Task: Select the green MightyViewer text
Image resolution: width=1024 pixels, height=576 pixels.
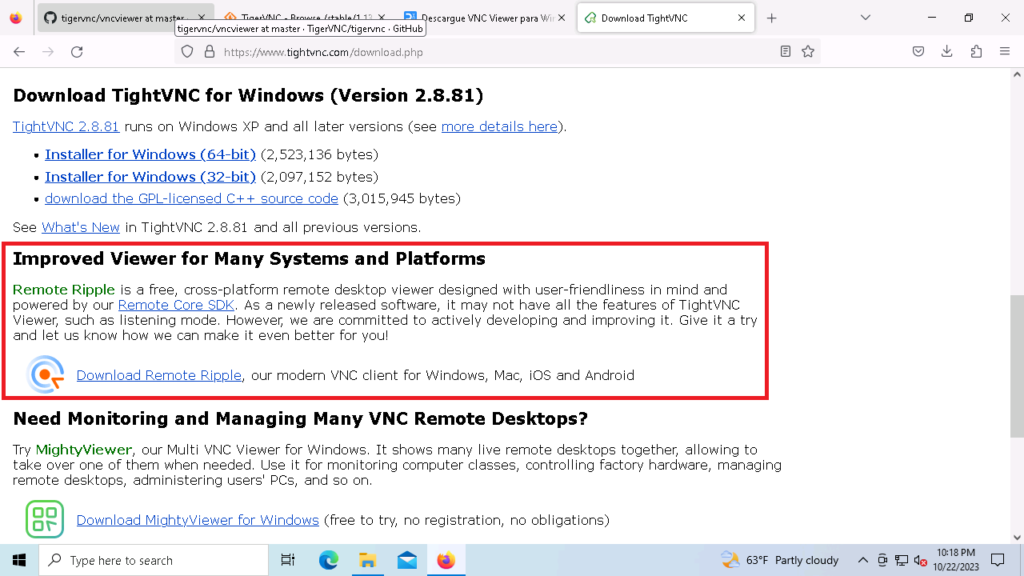Action: [84, 450]
